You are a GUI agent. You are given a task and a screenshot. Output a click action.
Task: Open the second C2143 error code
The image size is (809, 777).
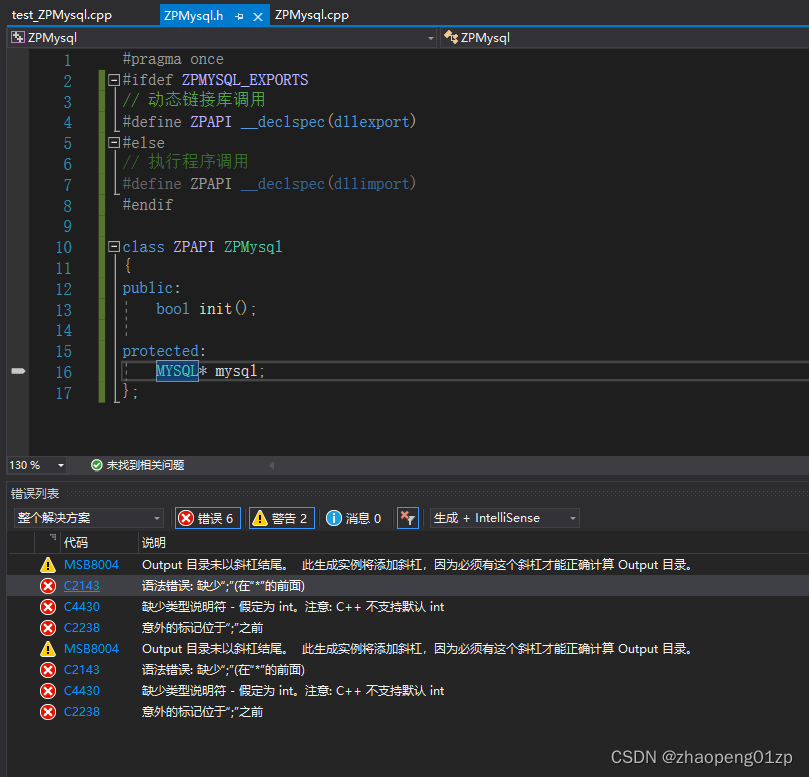(82, 670)
